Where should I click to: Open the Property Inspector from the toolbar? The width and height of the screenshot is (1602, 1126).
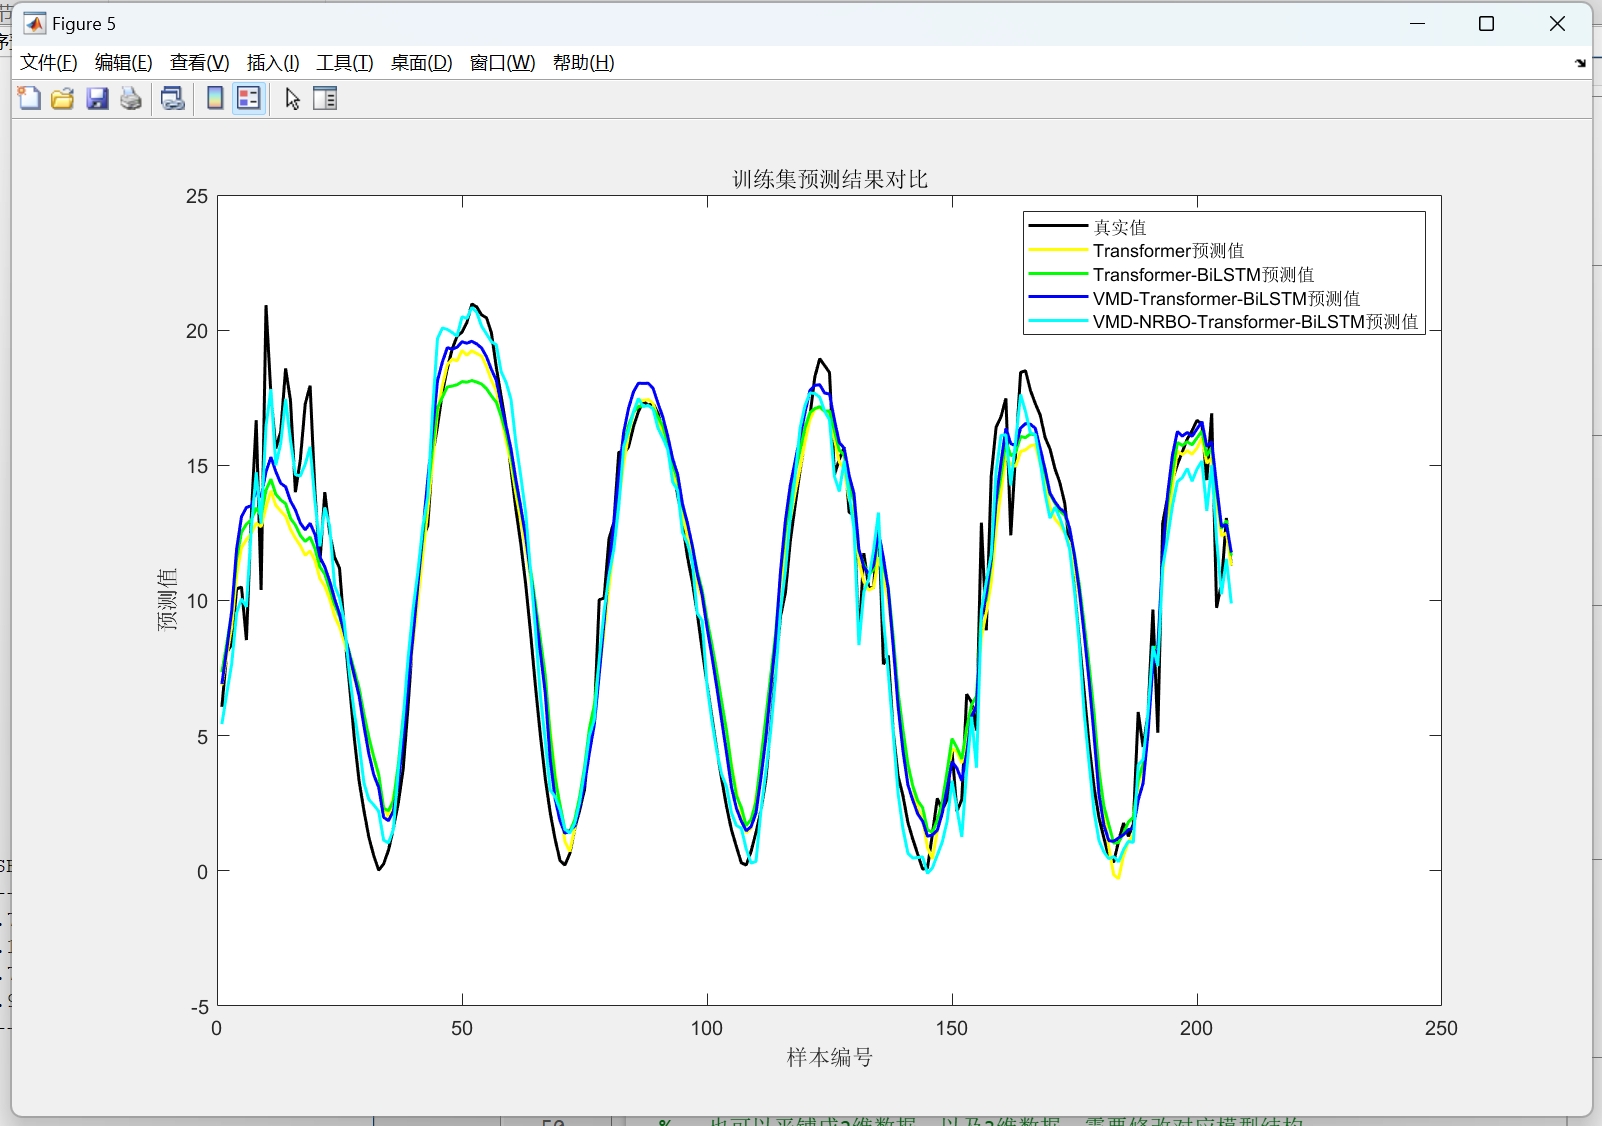point(324,98)
